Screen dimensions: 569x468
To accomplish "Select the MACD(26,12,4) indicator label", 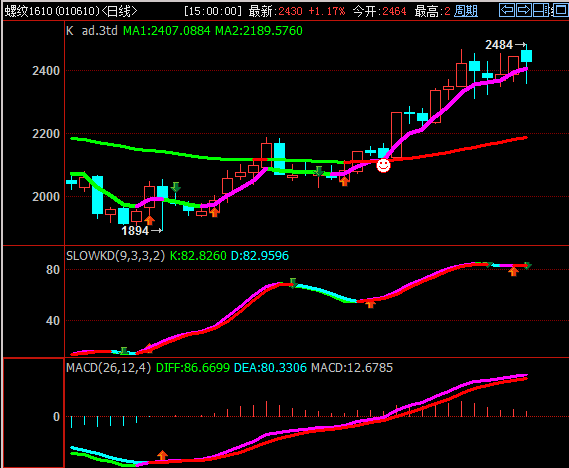I will click(109, 368).
